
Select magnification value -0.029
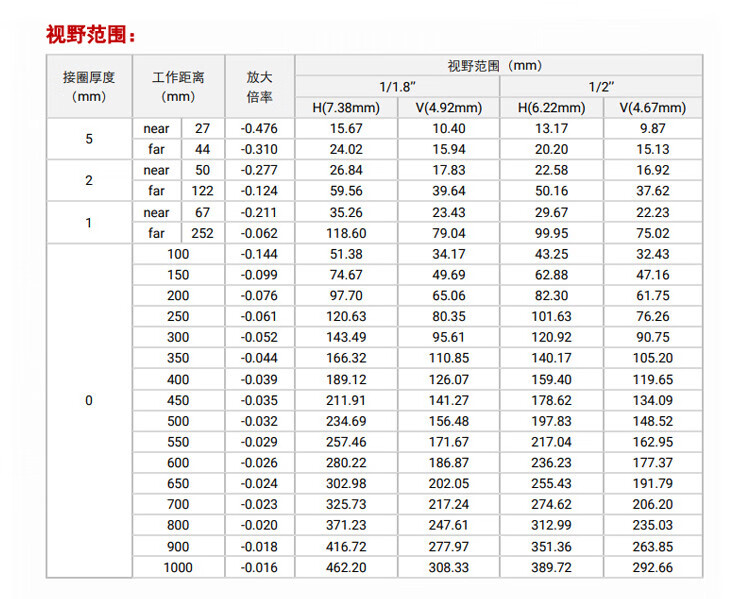click(x=259, y=442)
